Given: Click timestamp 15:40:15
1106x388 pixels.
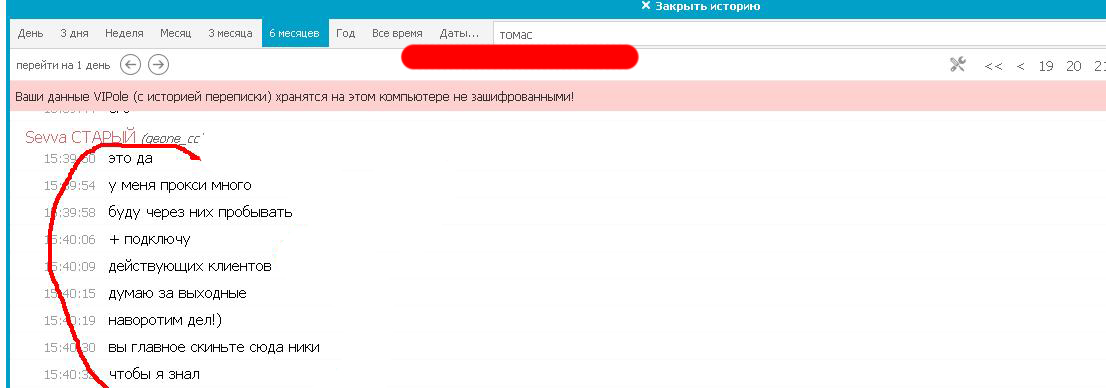Looking at the screenshot, I should (x=69, y=293).
